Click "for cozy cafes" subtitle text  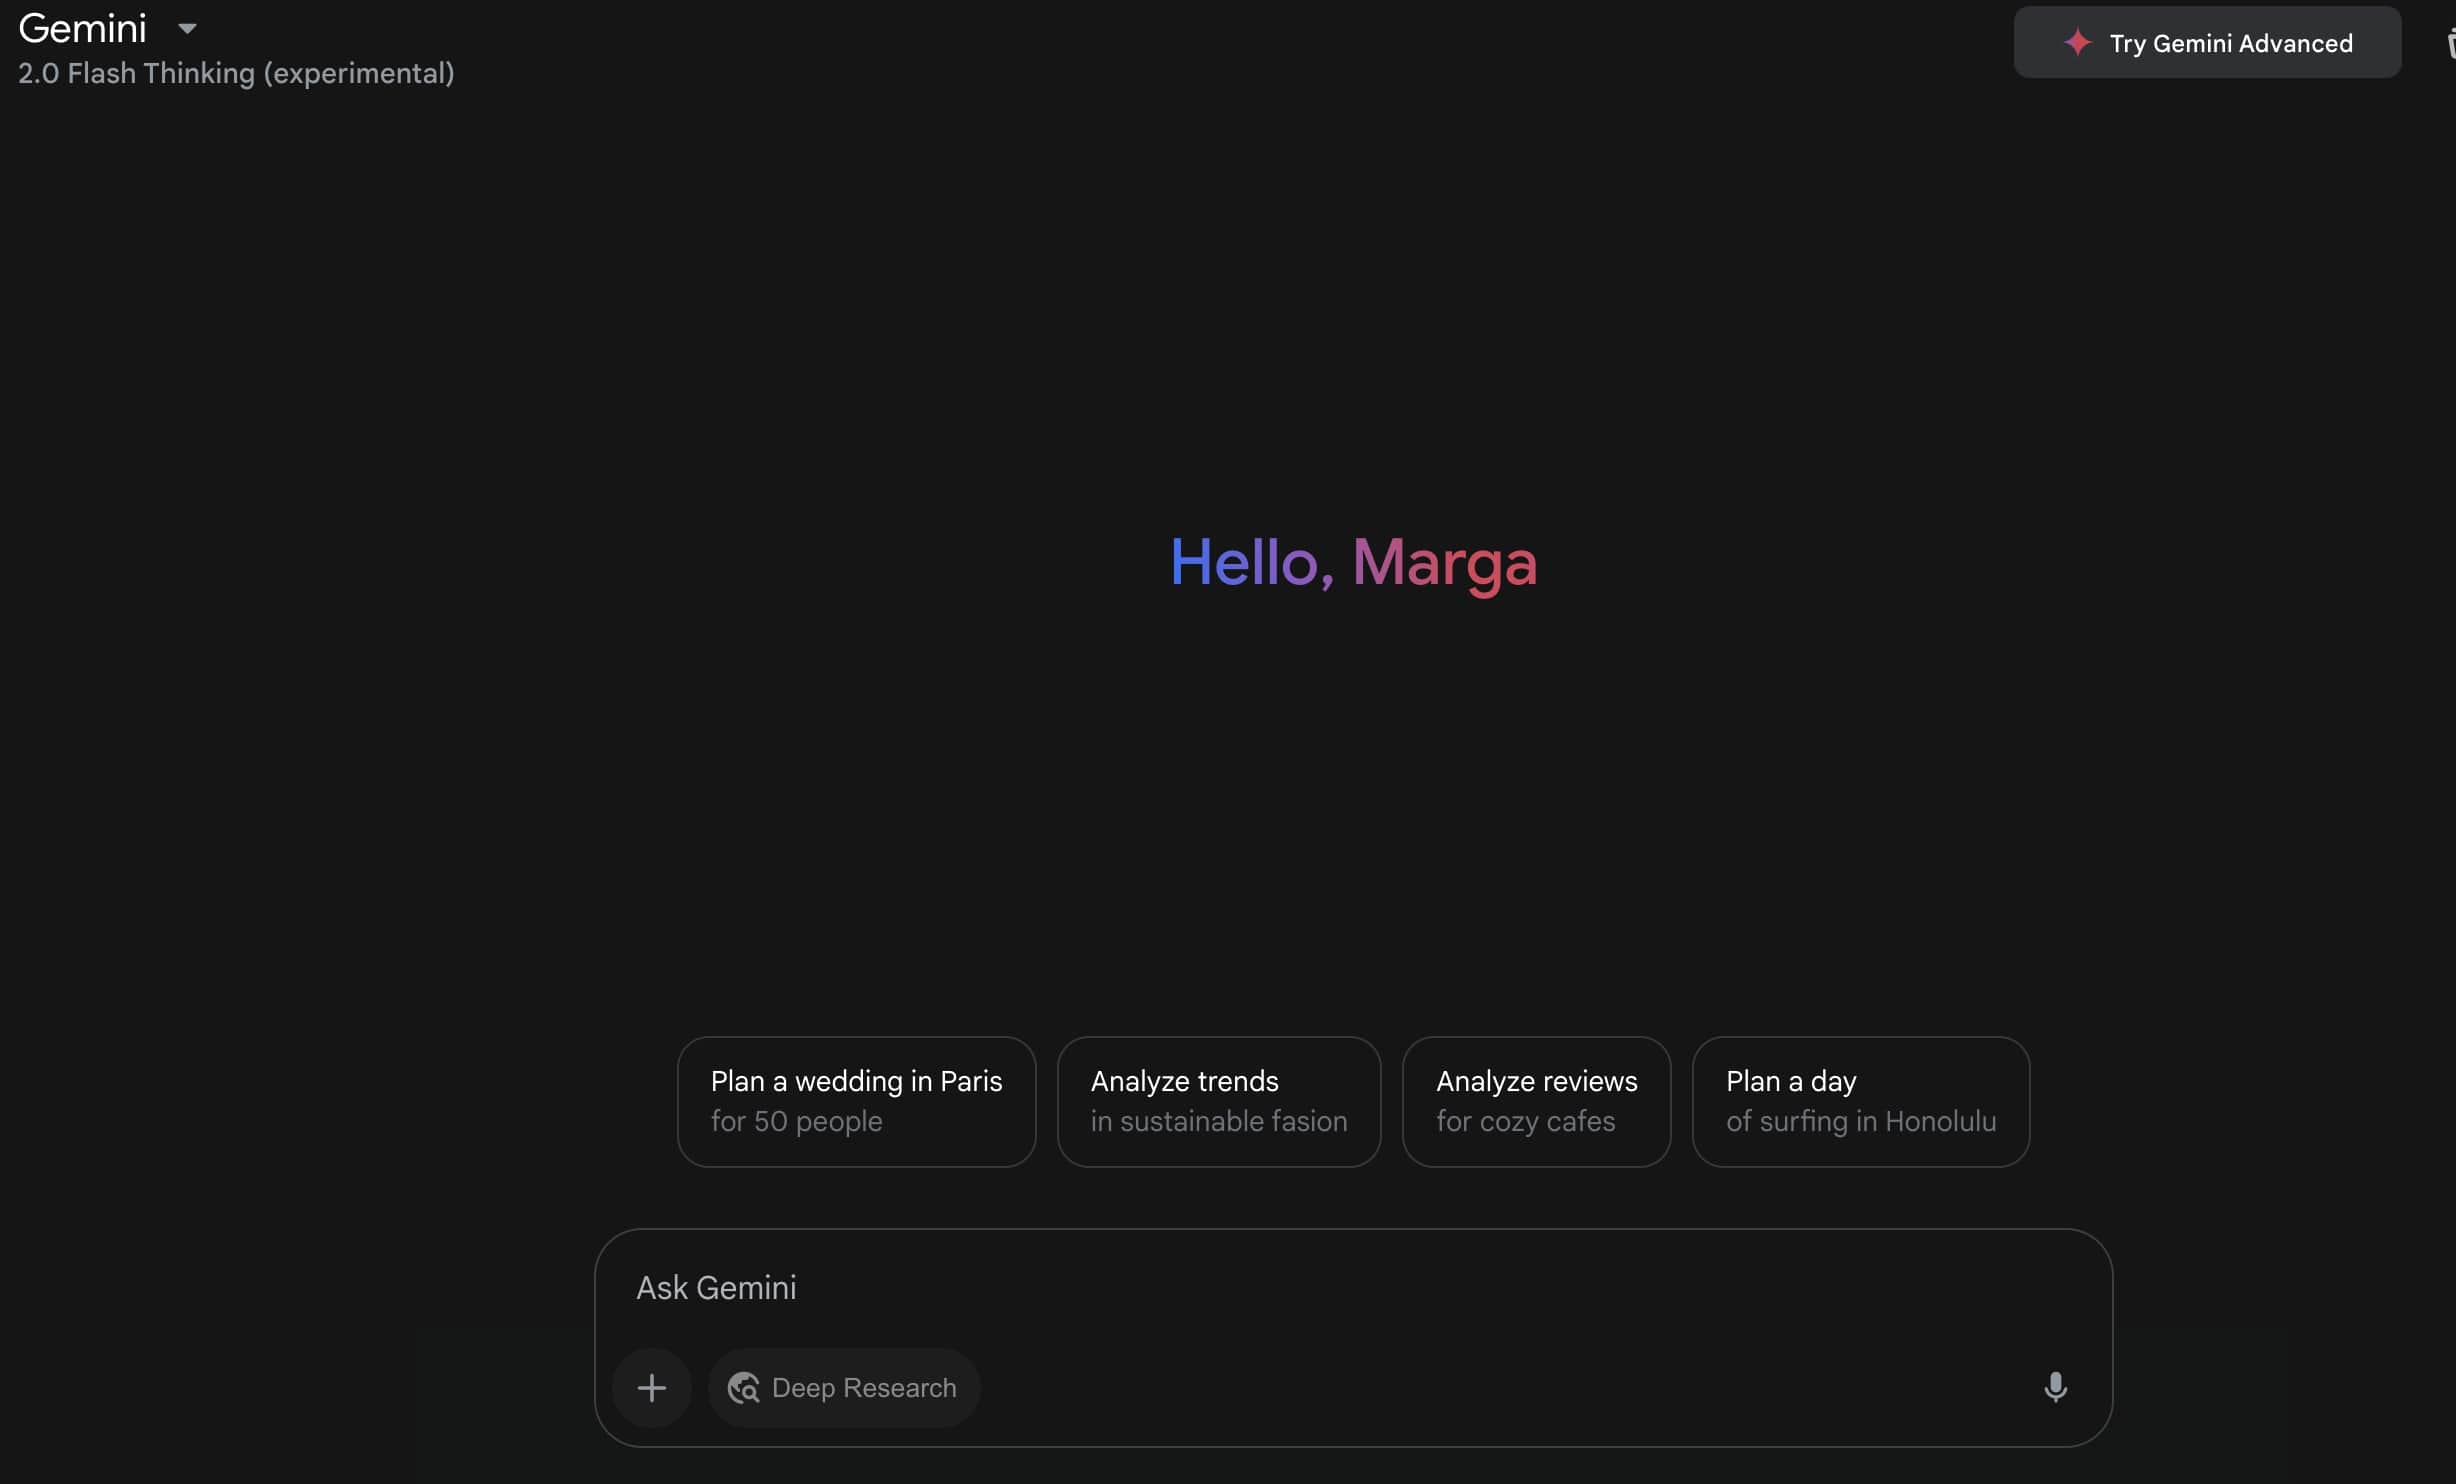(1525, 1122)
